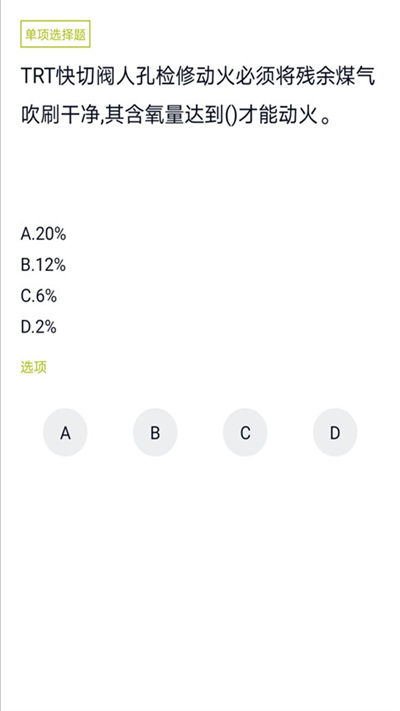Select the round A answer button

coord(65,432)
